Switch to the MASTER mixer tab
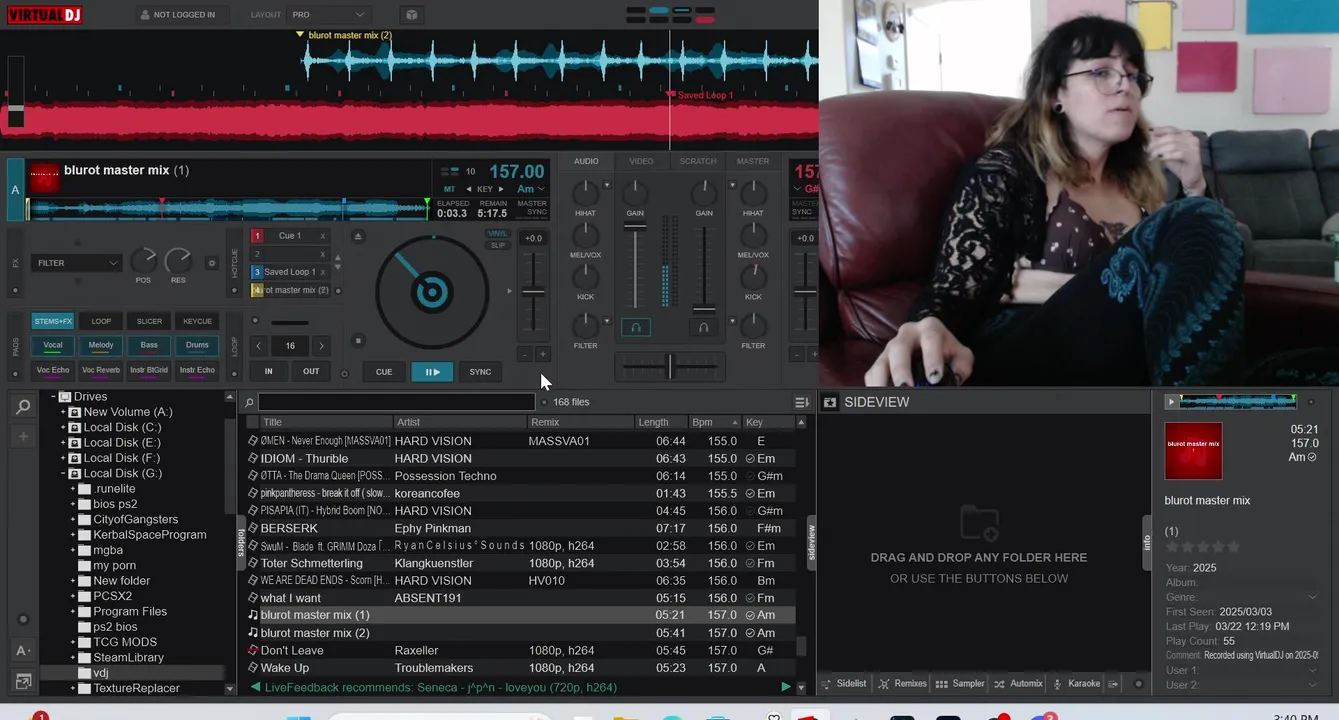1339x720 pixels. pyautogui.click(x=753, y=161)
